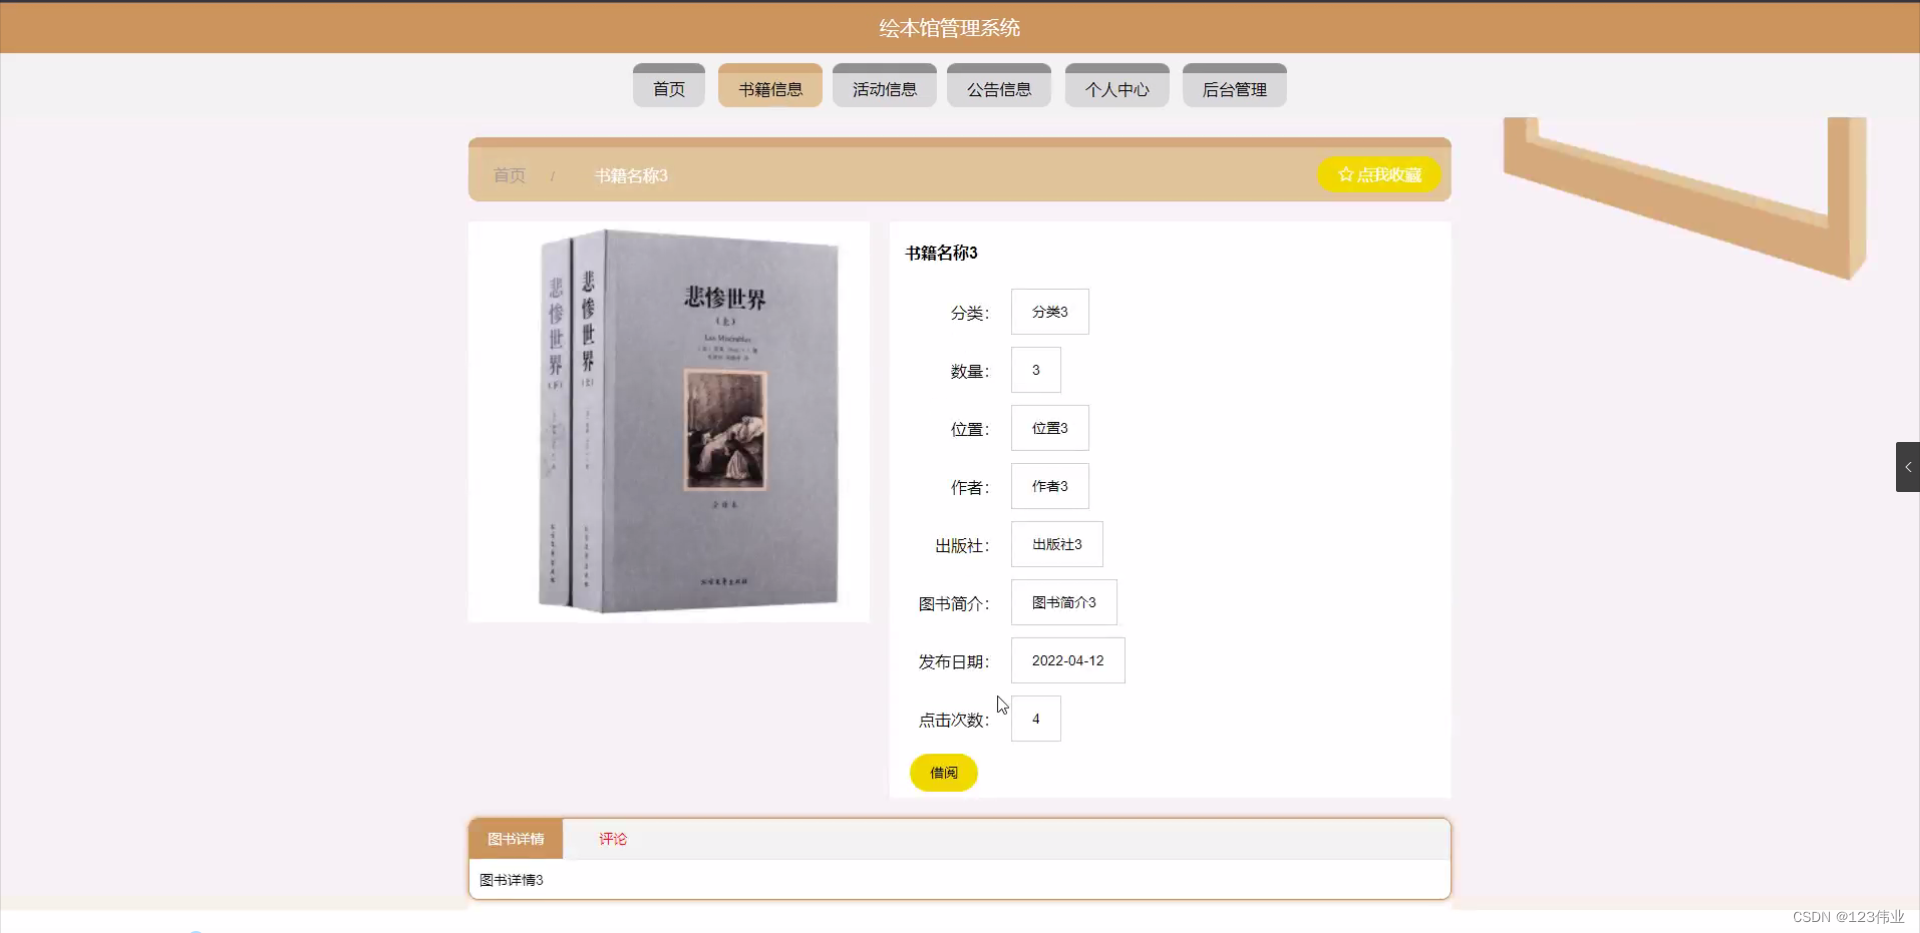Click the 借阅 borrow button
Screen dimensions: 1920x933
942,772
